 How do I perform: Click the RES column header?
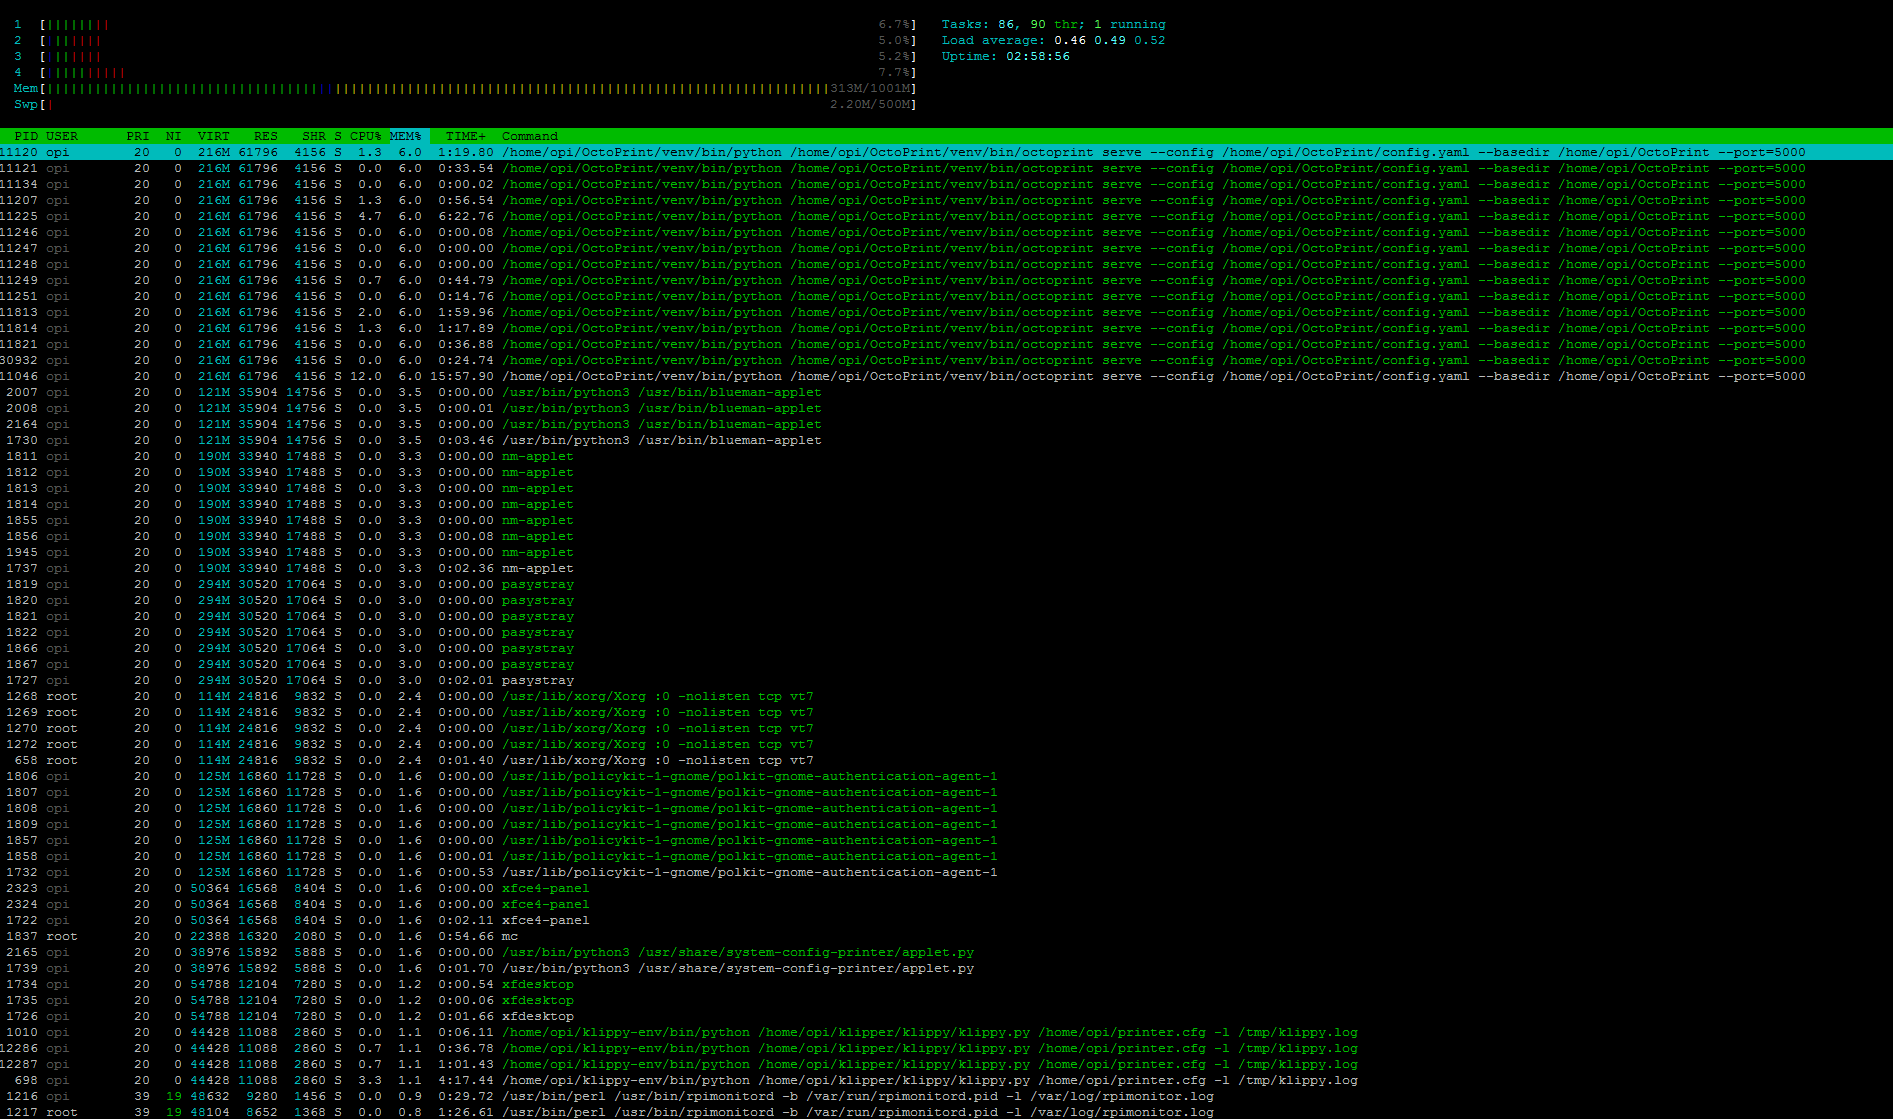(x=265, y=136)
